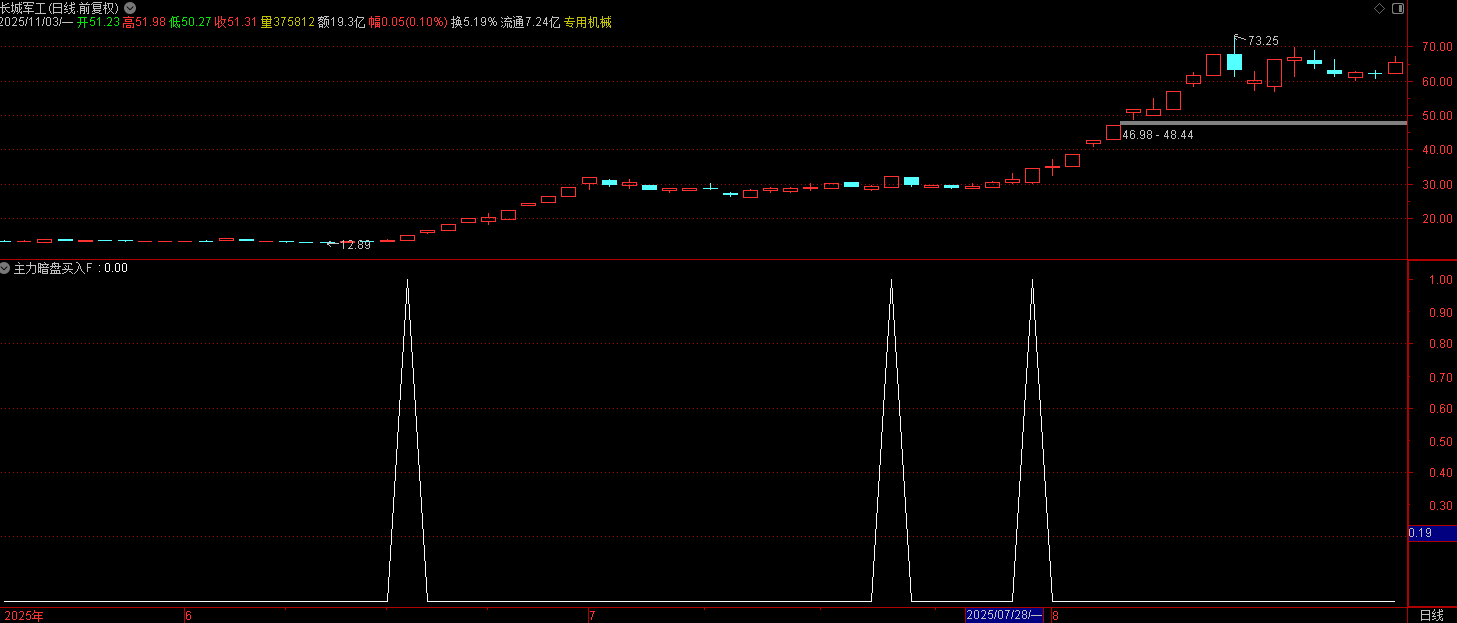This screenshot has width=1457, height=623.
Task: Expand the 主力暗盘买入F indicator menu arrow
Action: point(5,268)
